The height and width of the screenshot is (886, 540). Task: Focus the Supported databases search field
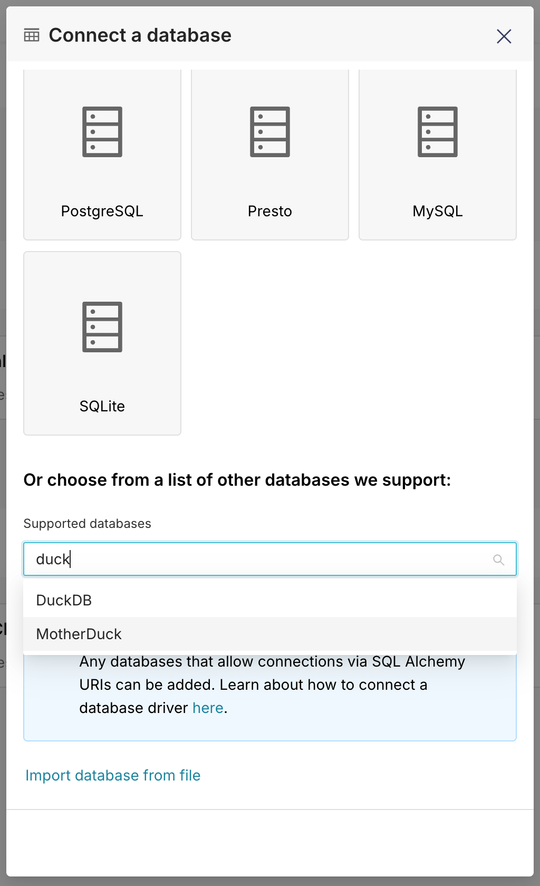tap(270, 559)
